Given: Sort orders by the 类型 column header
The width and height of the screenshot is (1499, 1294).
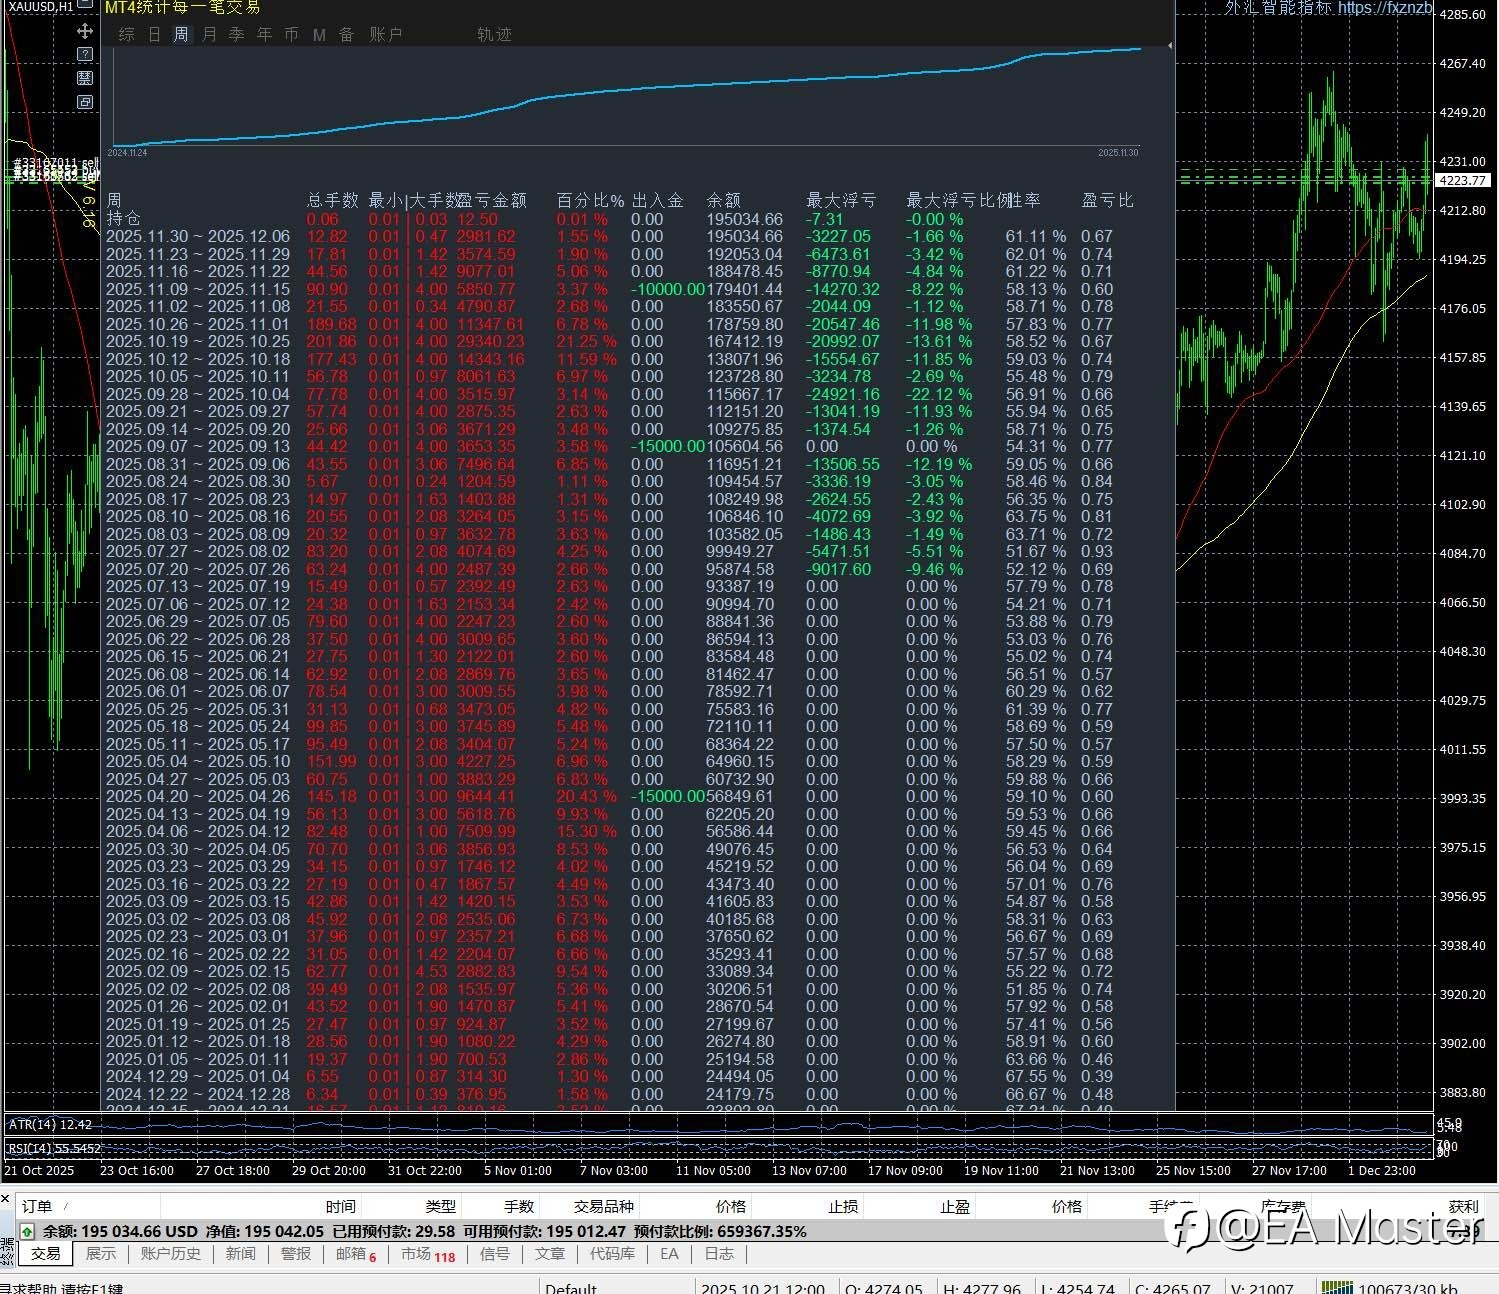Looking at the screenshot, I should (x=440, y=1207).
